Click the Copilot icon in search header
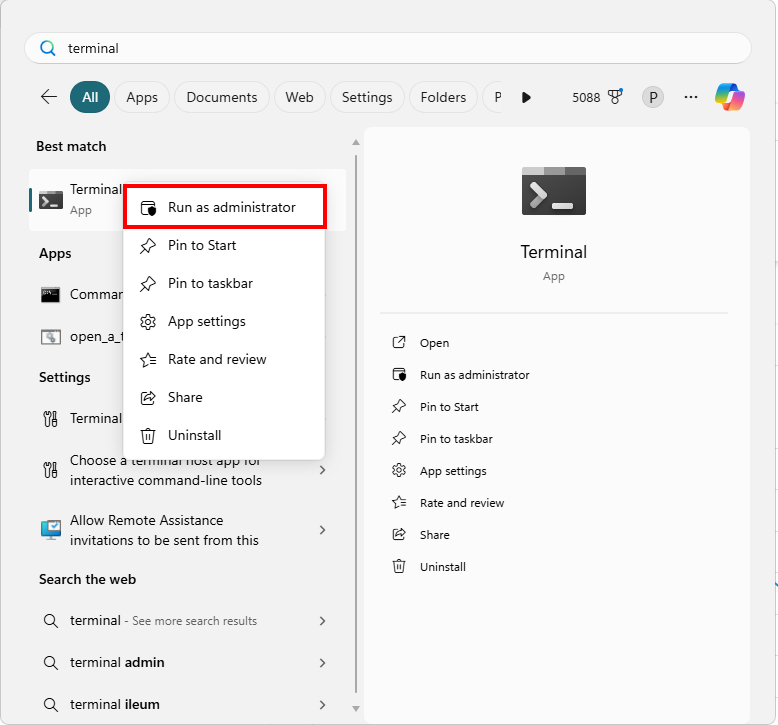778x725 pixels. point(729,97)
